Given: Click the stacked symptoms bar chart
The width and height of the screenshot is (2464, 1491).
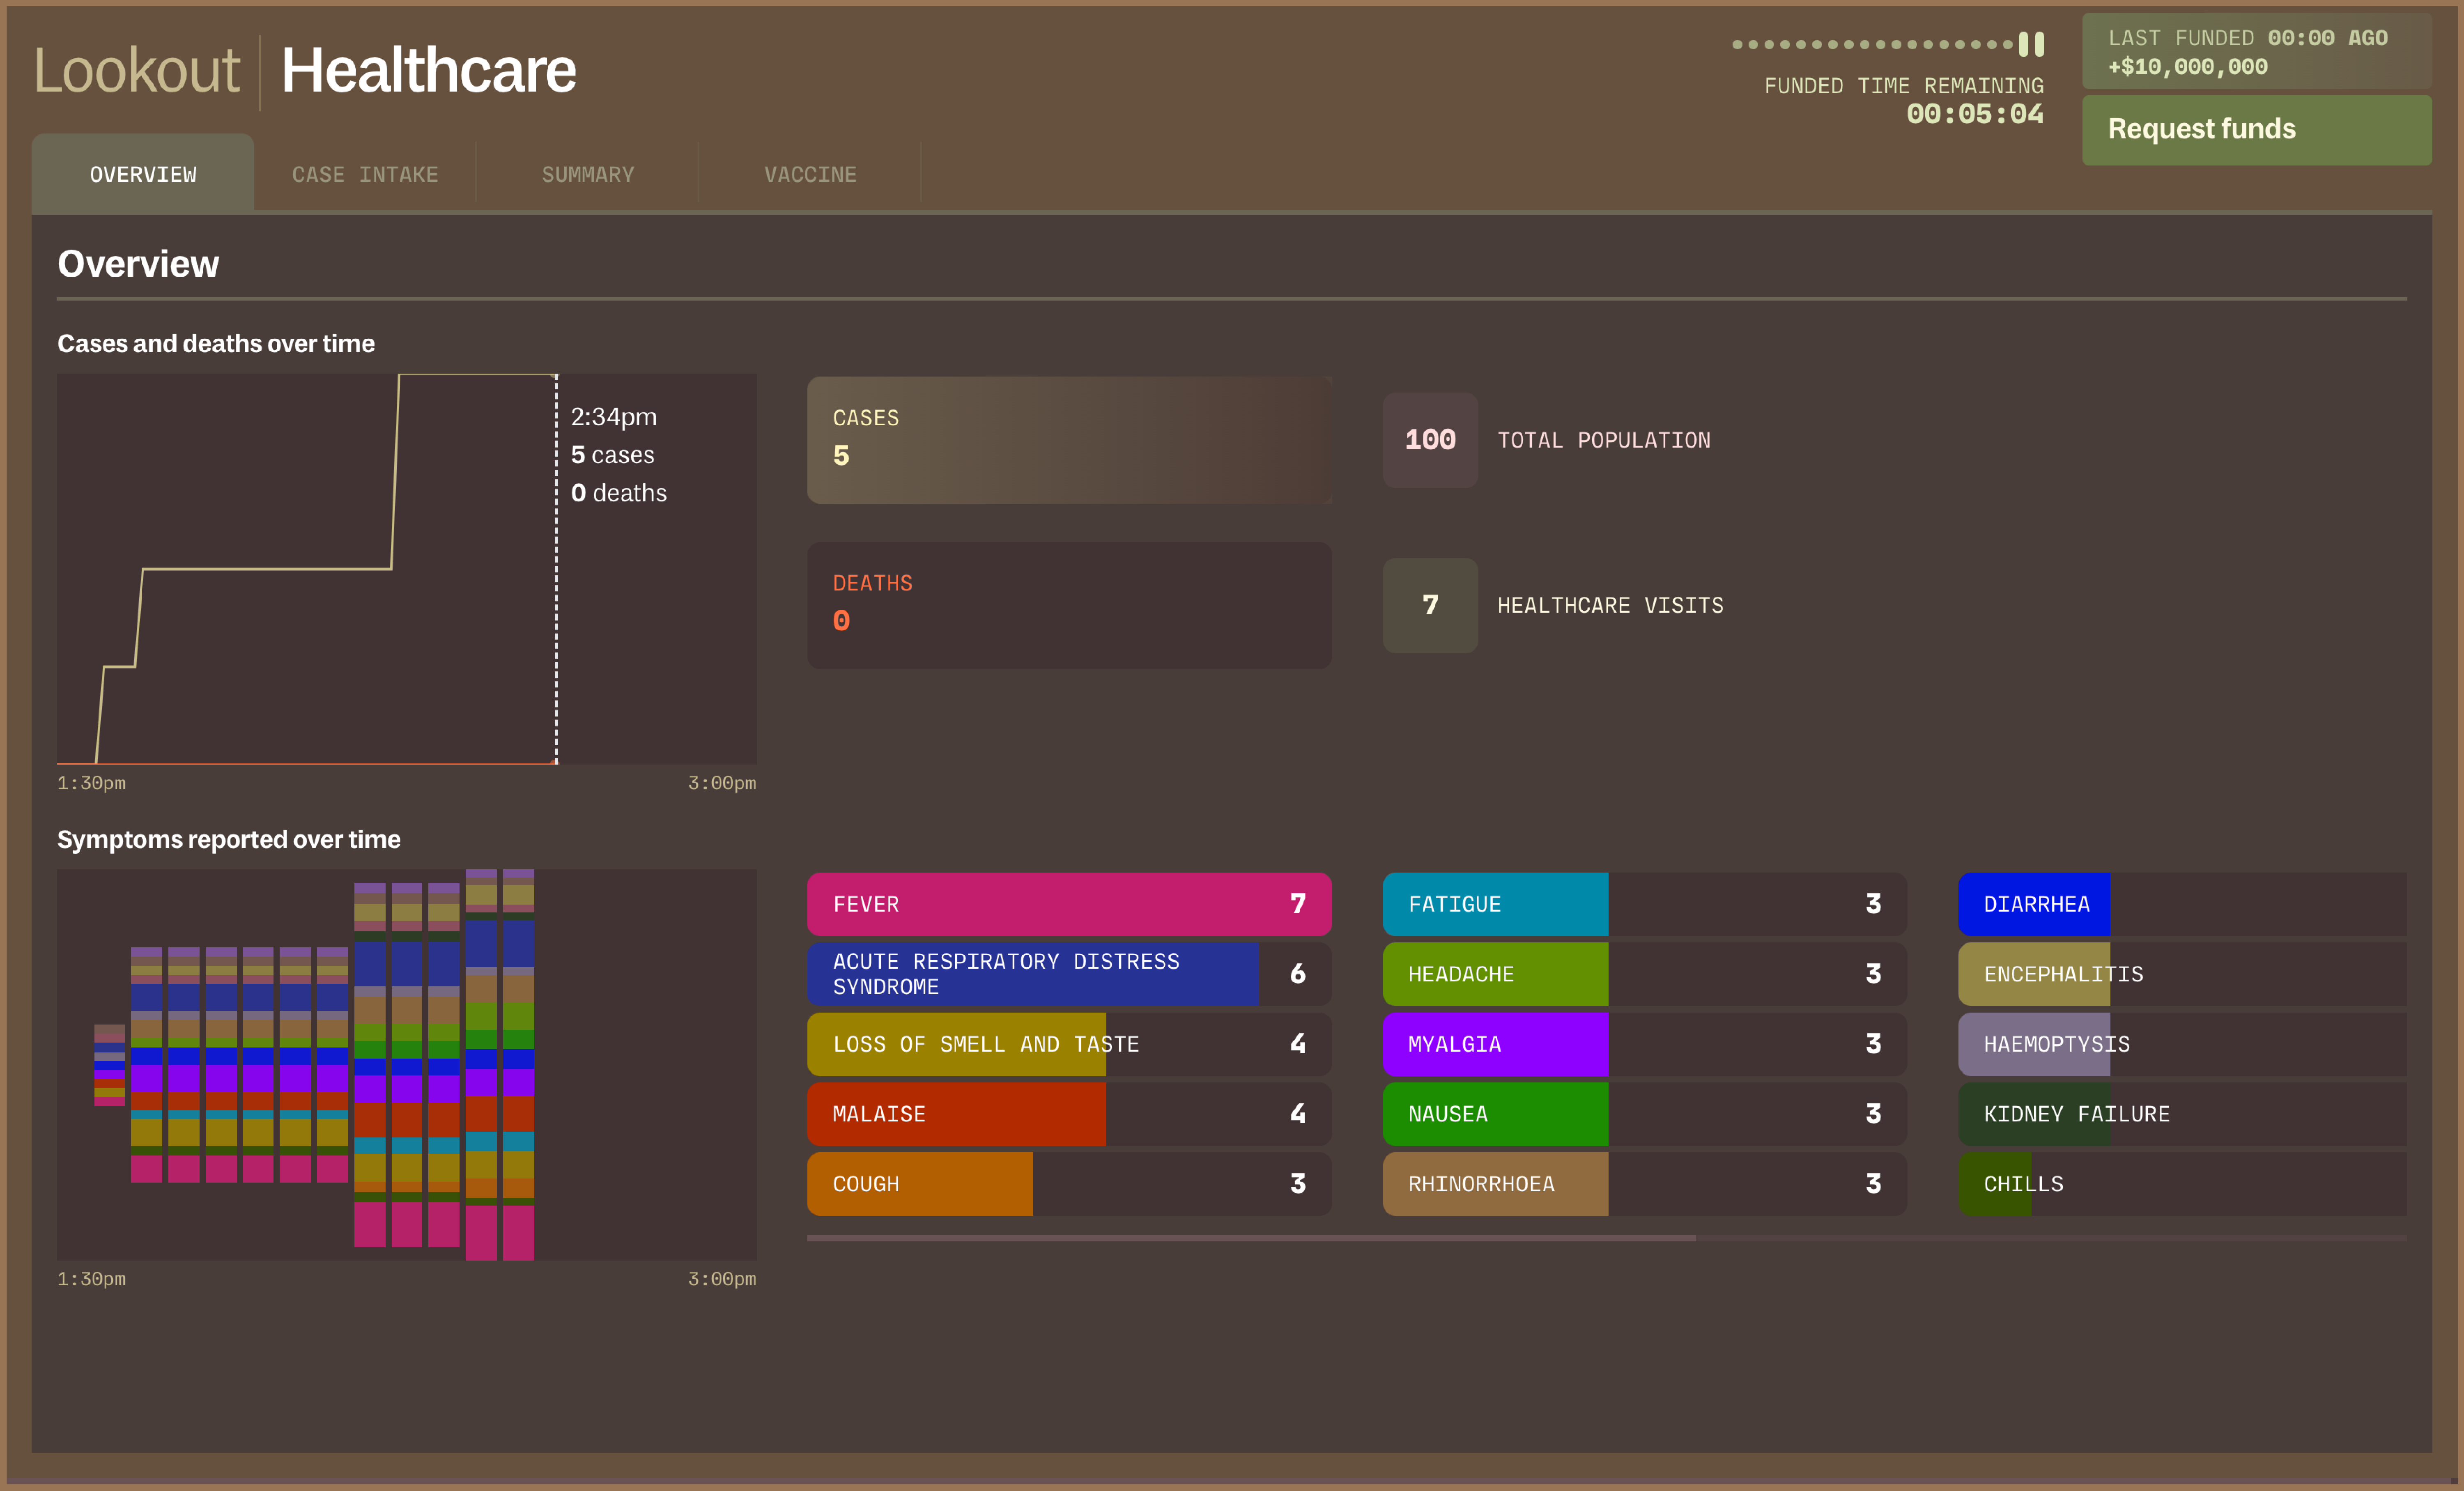Looking at the screenshot, I should click(407, 1065).
